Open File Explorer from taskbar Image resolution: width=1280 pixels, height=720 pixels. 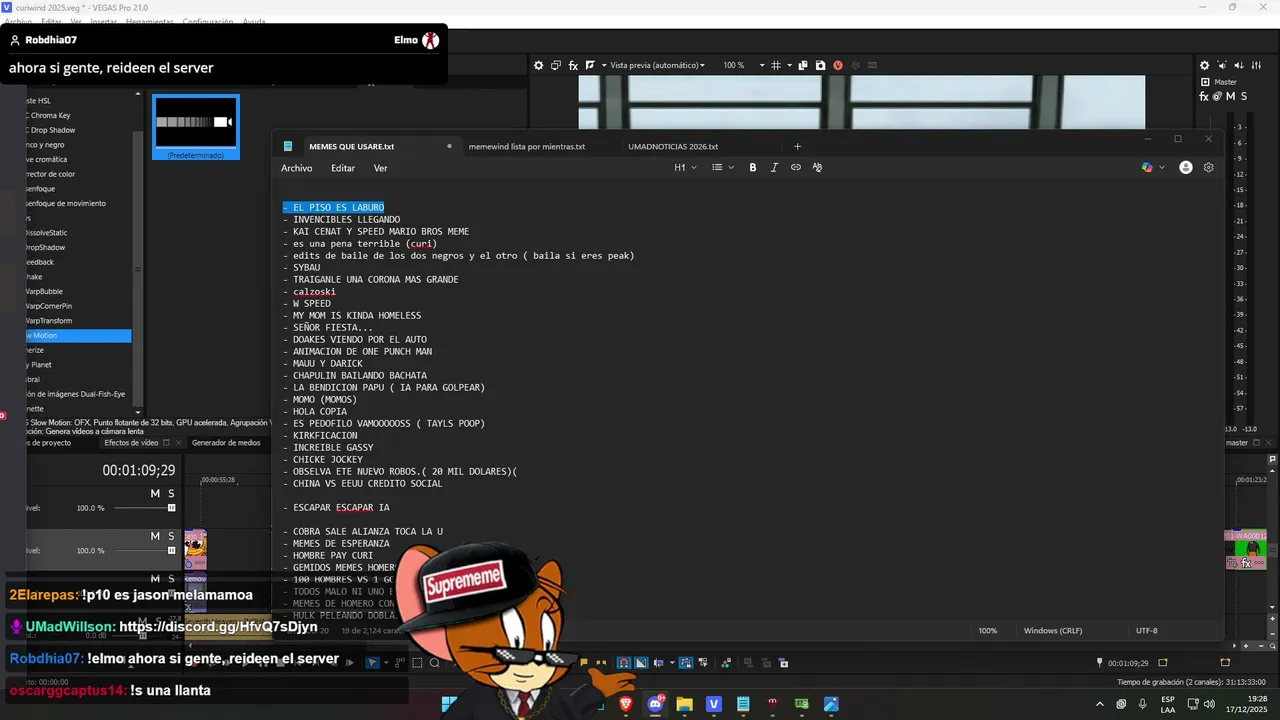point(684,704)
